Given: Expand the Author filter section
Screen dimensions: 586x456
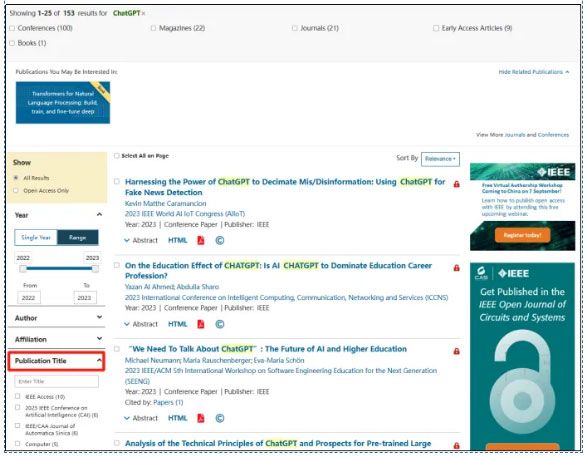Looking at the screenshot, I should 99,317.
